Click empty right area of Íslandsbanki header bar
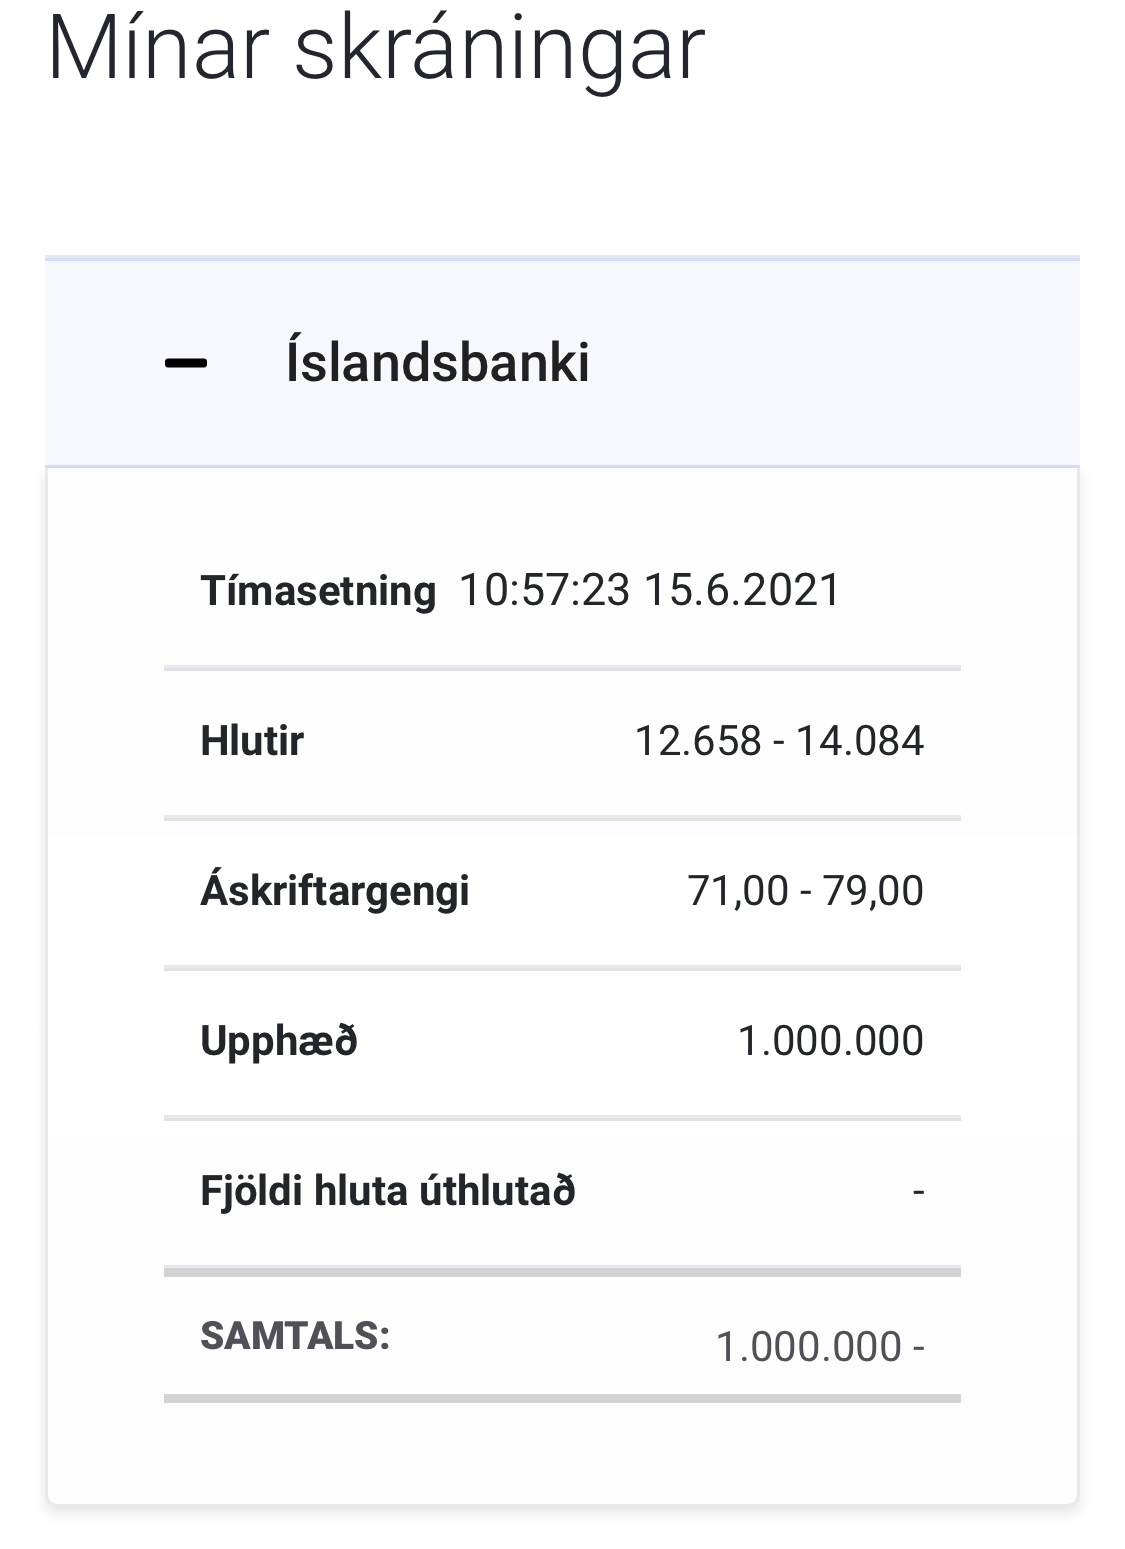Viewport: 1125px width, 1549px height. click(x=850, y=363)
